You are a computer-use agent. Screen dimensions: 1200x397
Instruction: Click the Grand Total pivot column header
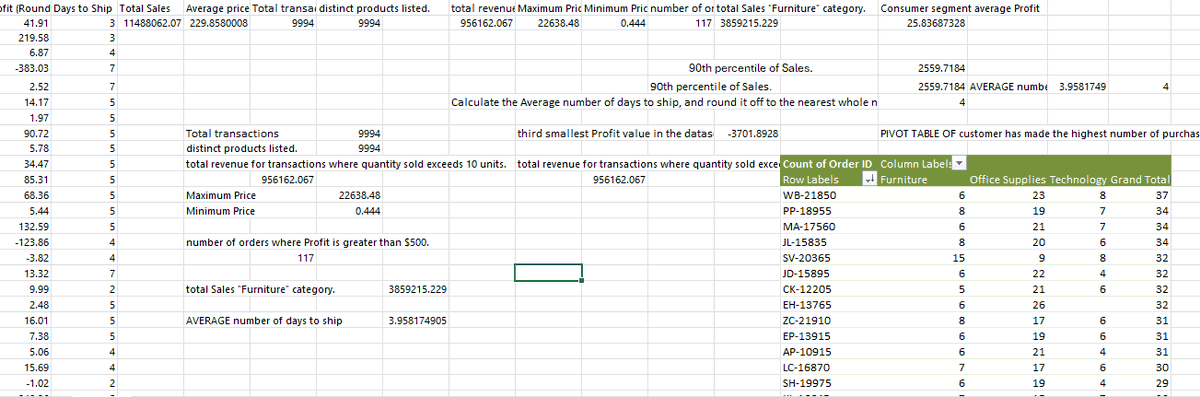(x=1139, y=180)
